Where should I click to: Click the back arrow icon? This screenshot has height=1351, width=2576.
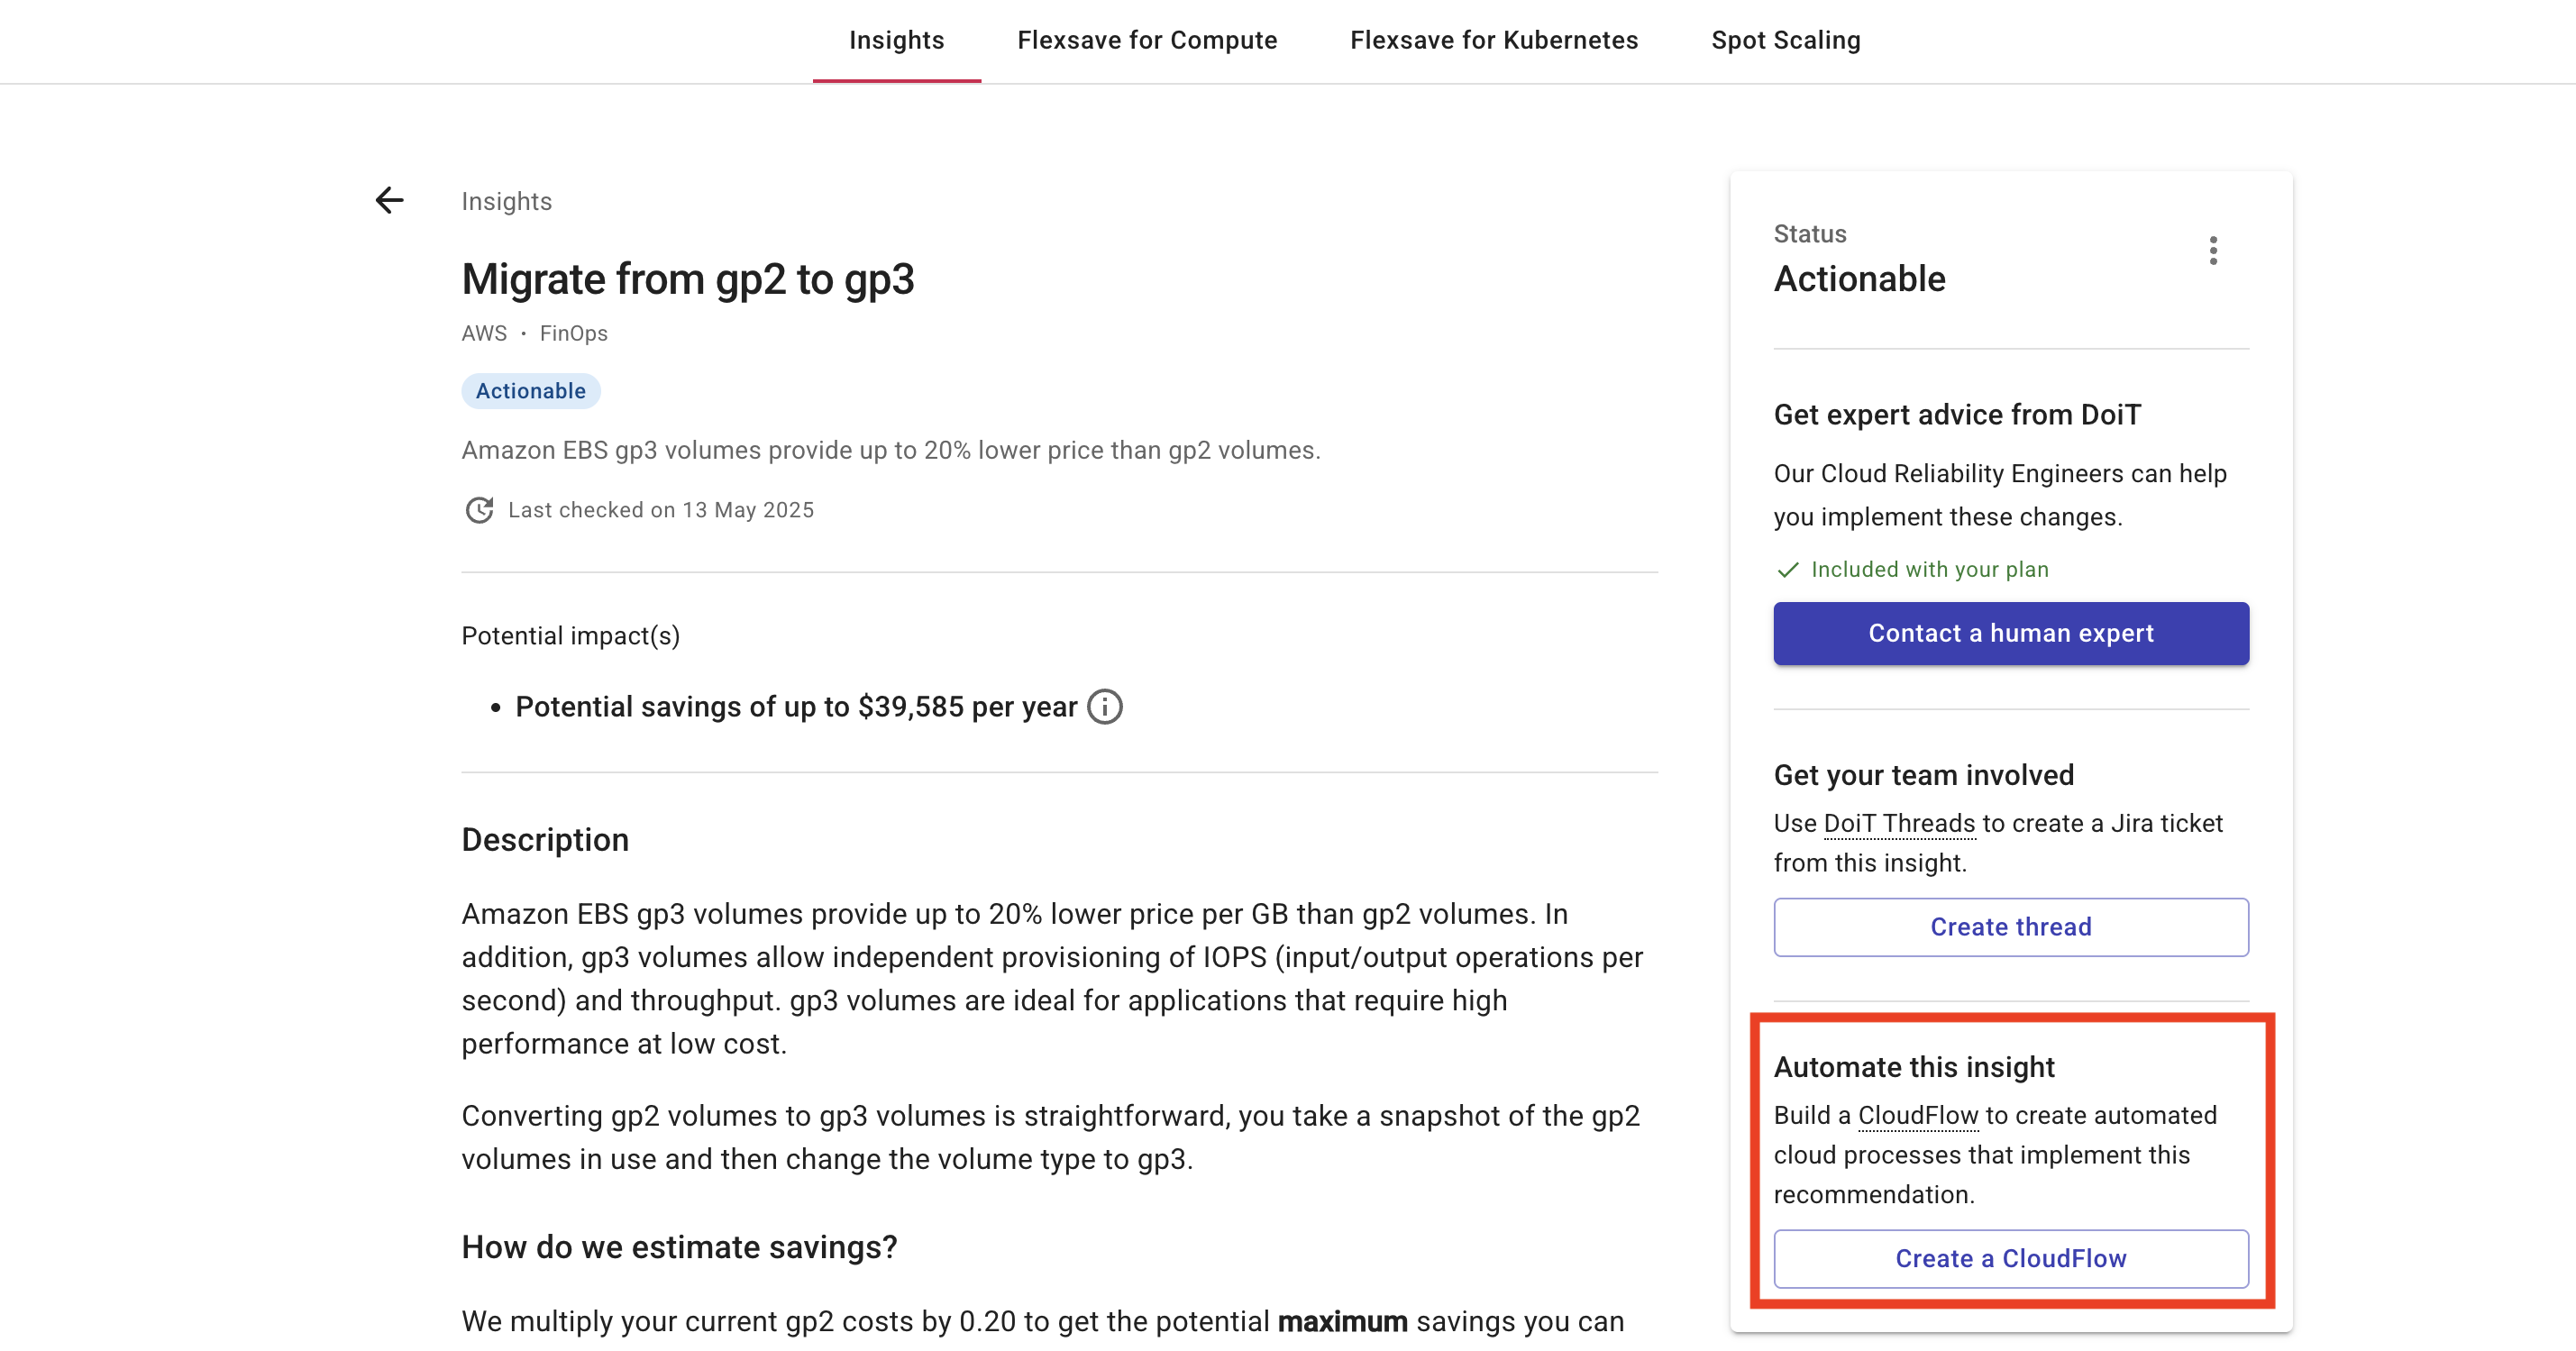389,200
